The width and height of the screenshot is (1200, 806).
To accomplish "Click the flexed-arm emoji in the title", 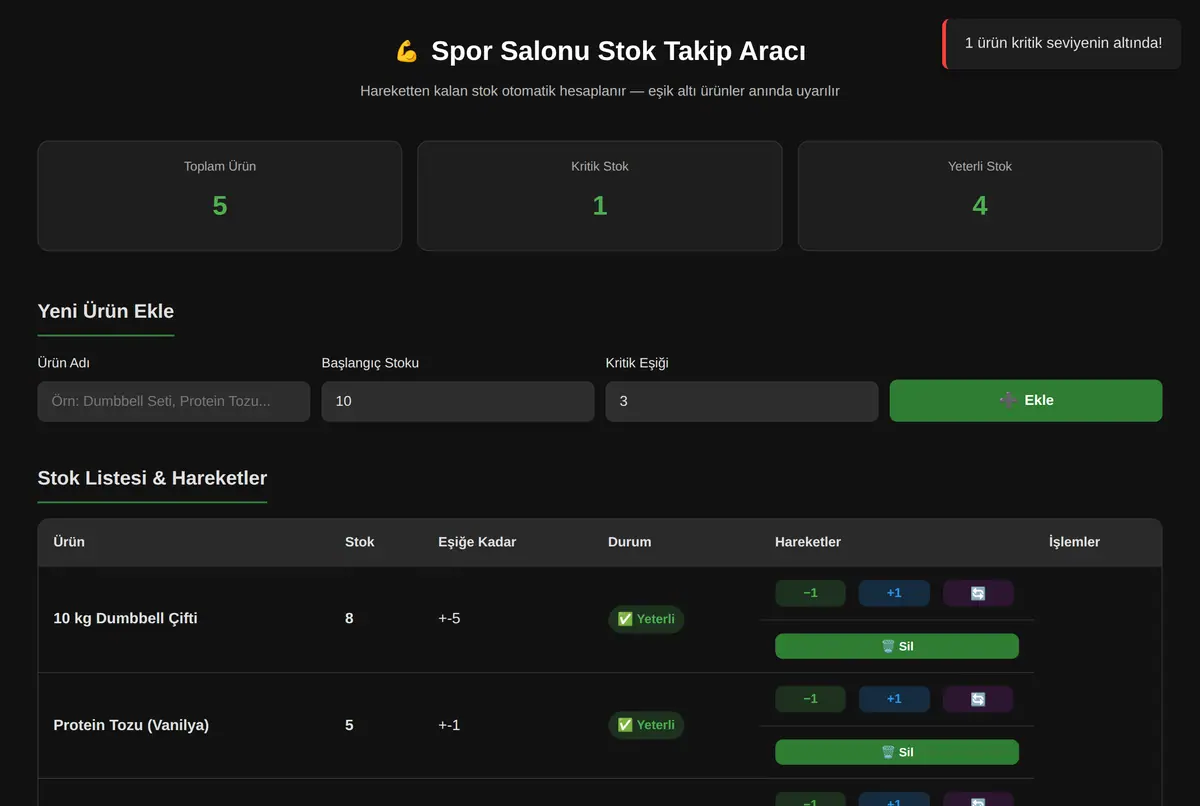I will (x=406, y=51).
